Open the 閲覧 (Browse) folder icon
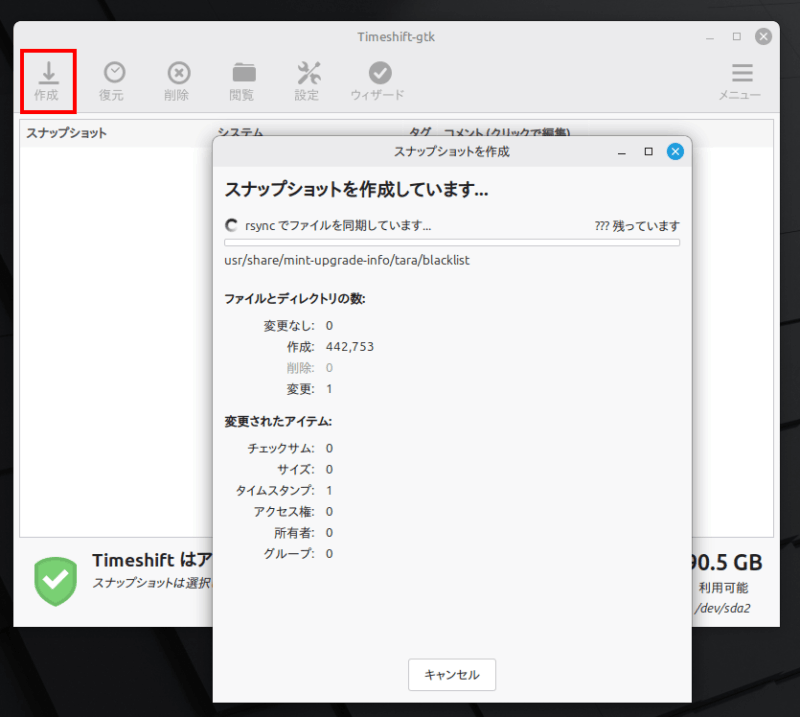 coord(242,74)
